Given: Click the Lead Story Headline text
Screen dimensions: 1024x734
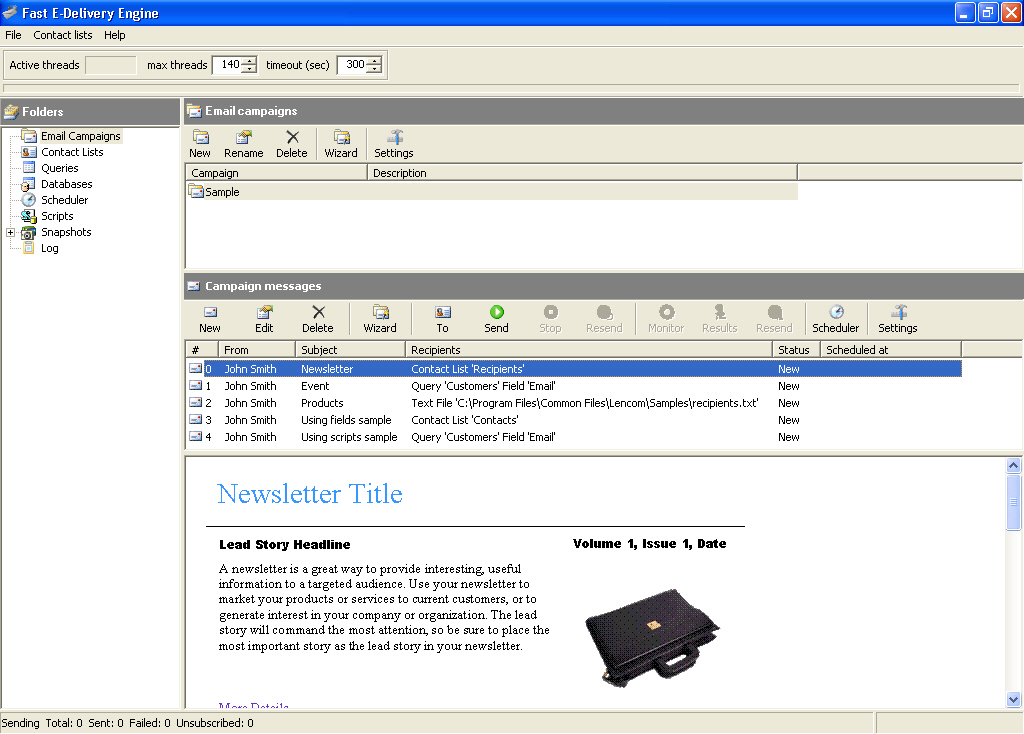Looking at the screenshot, I should (285, 545).
